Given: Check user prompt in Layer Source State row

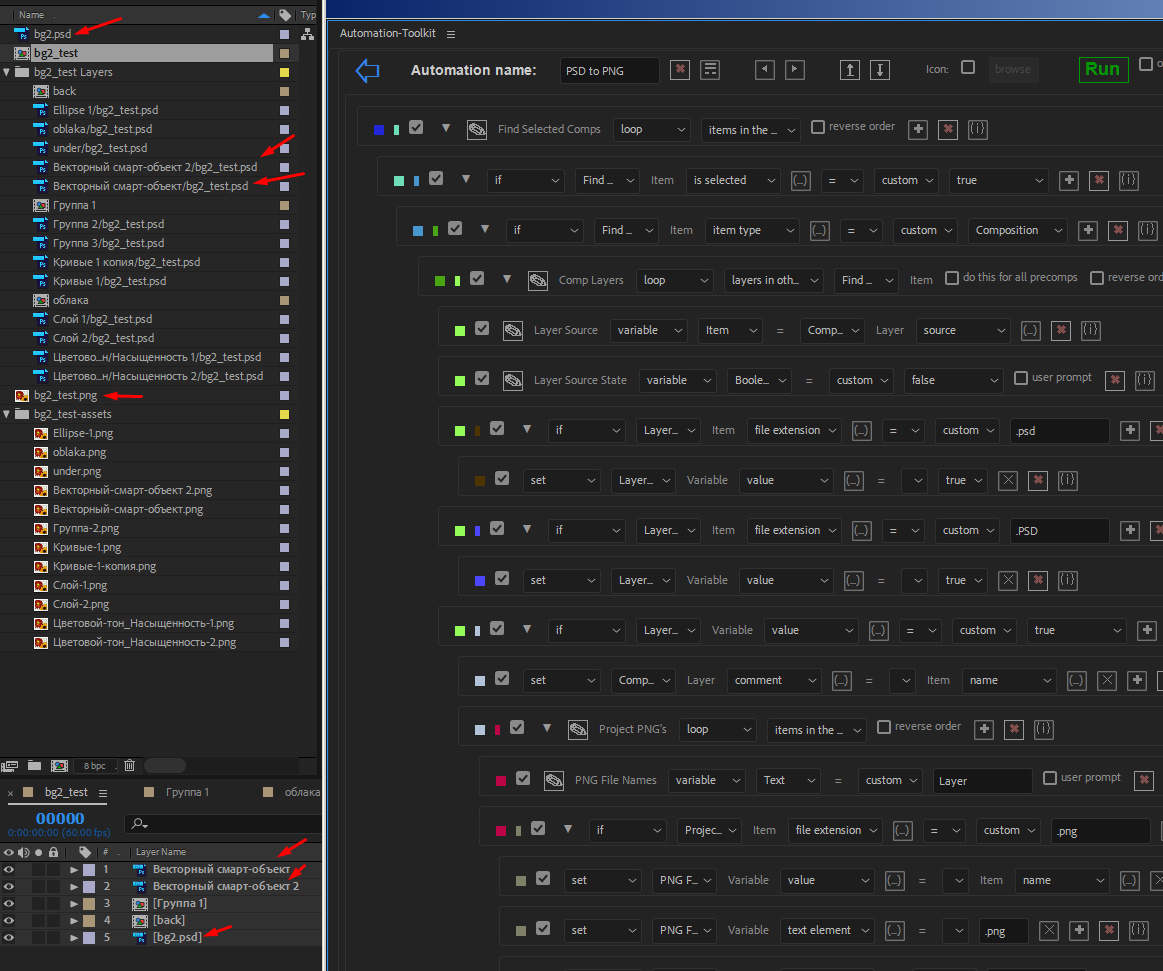Looking at the screenshot, I should pyautogui.click(x=1021, y=378).
